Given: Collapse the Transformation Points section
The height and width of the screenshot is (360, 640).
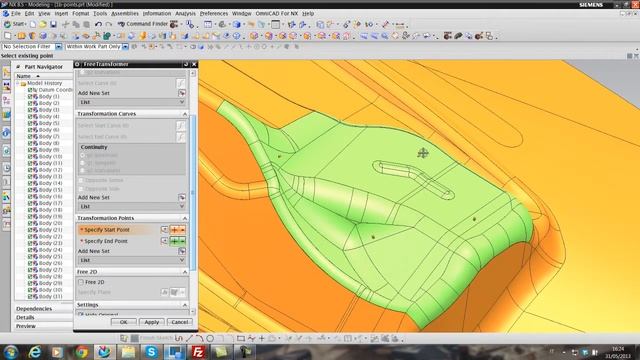Looking at the screenshot, I should tap(184, 218).
